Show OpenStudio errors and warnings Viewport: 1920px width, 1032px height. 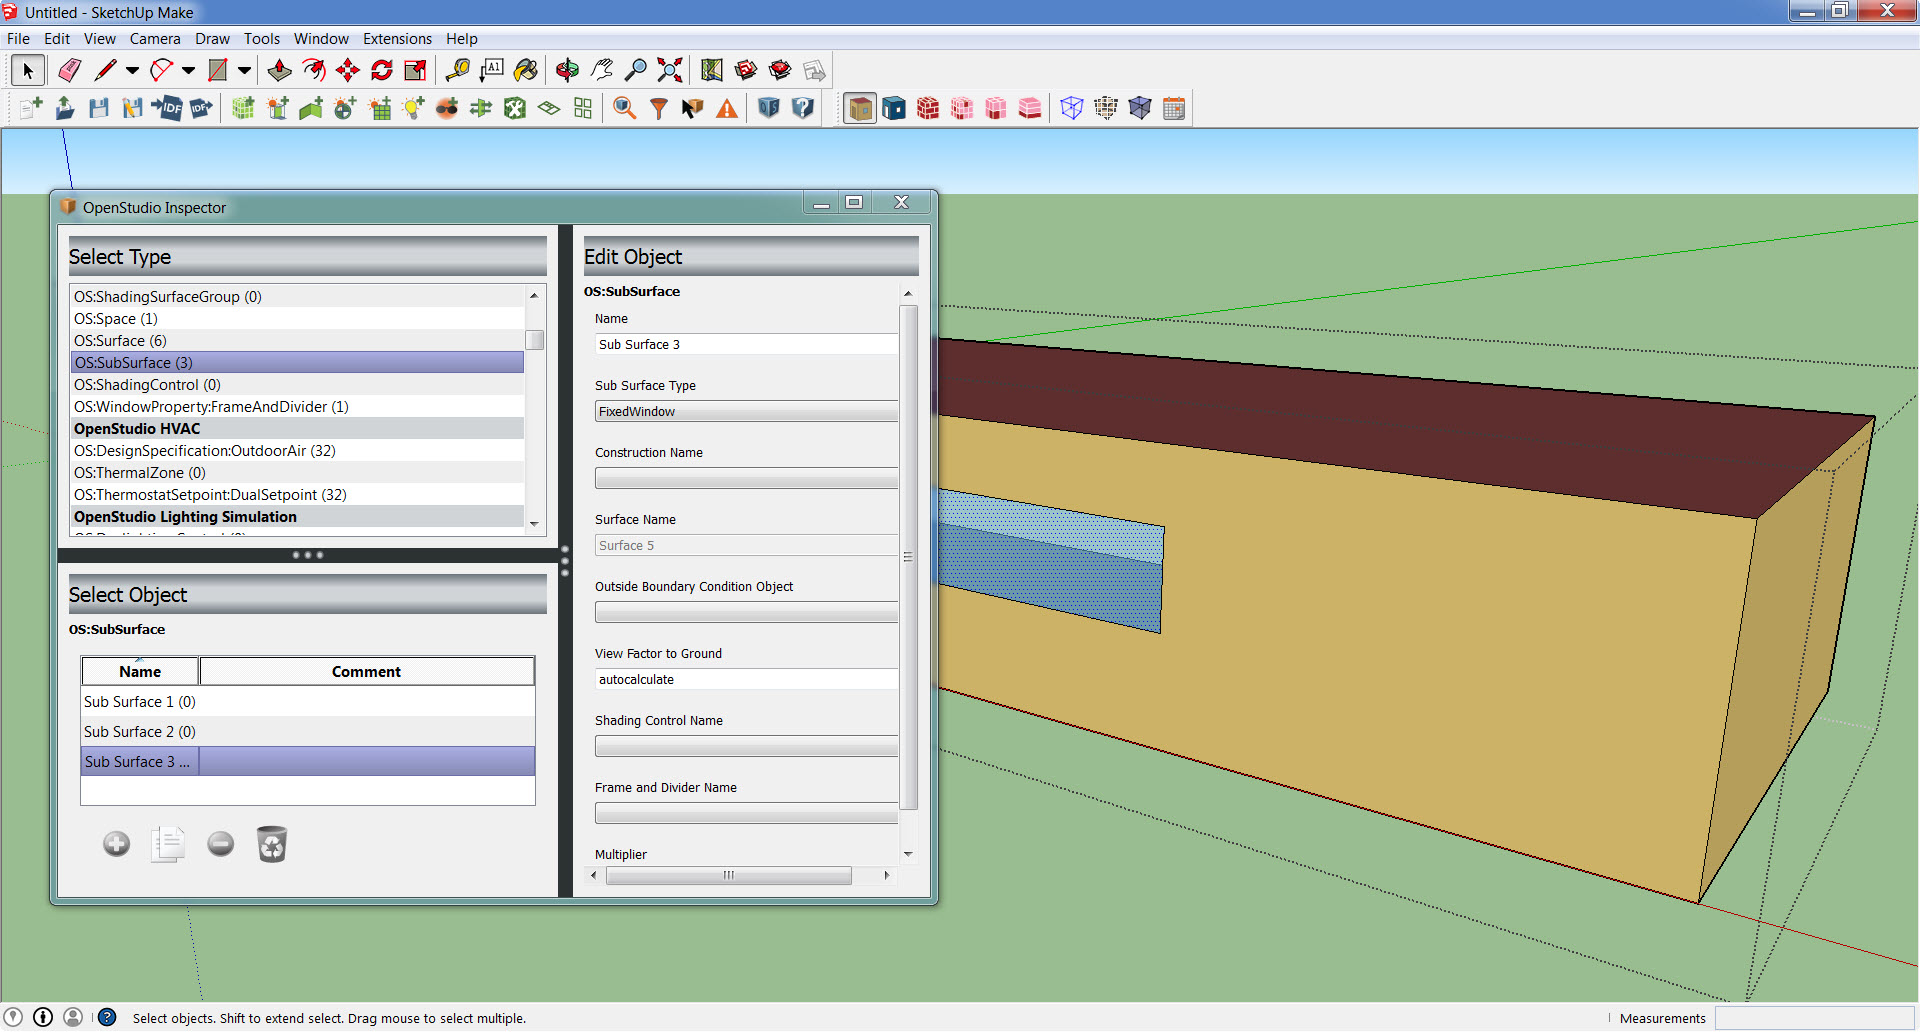click(x=725, y=108)
